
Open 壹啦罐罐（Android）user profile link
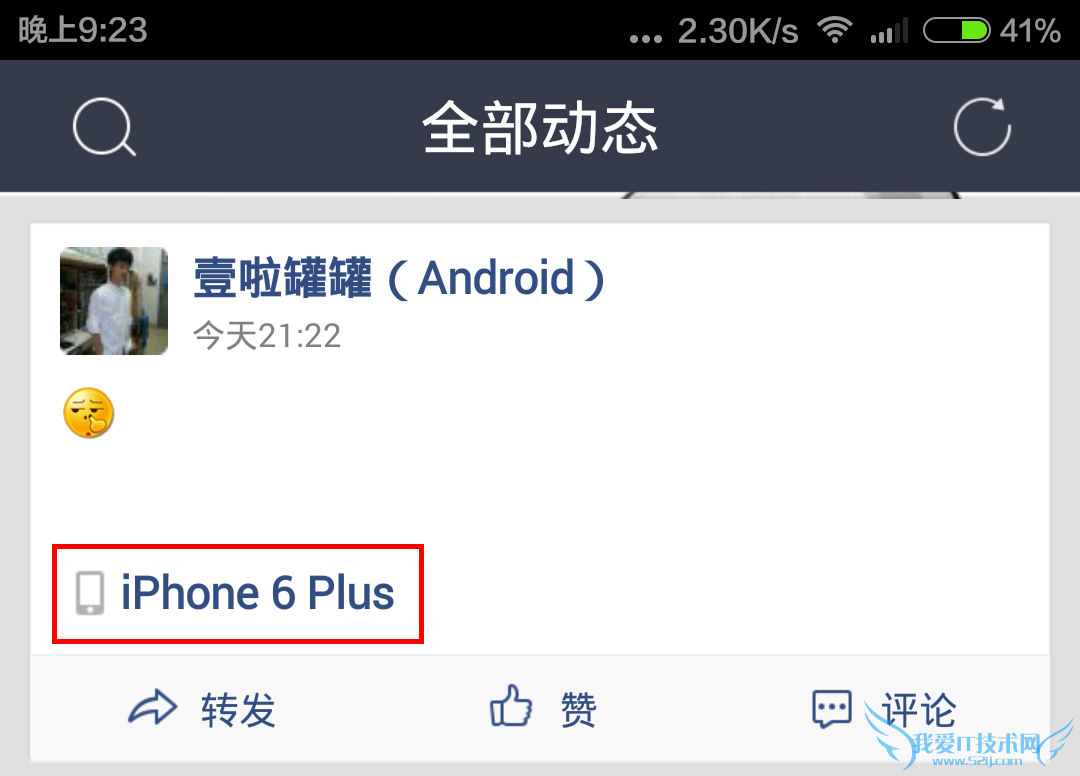(x=399, y=278)
